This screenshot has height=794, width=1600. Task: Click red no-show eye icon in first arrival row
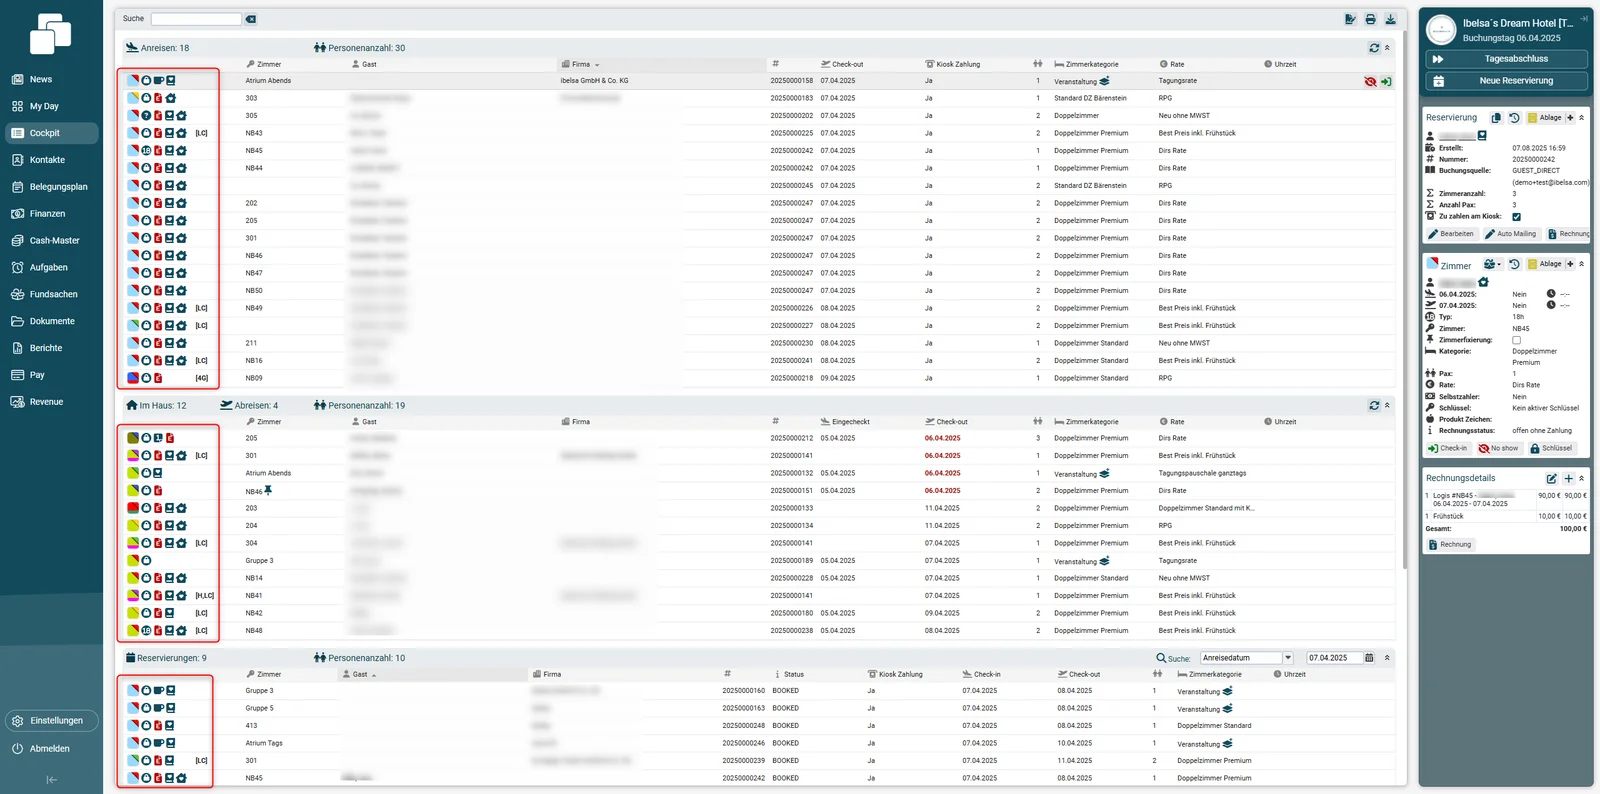[1370, 82]
